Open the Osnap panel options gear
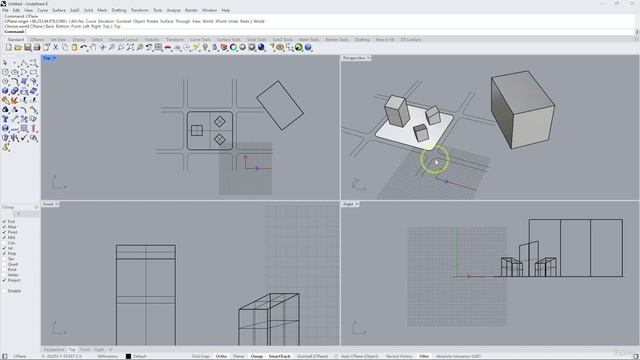 [x=36, y=207]
